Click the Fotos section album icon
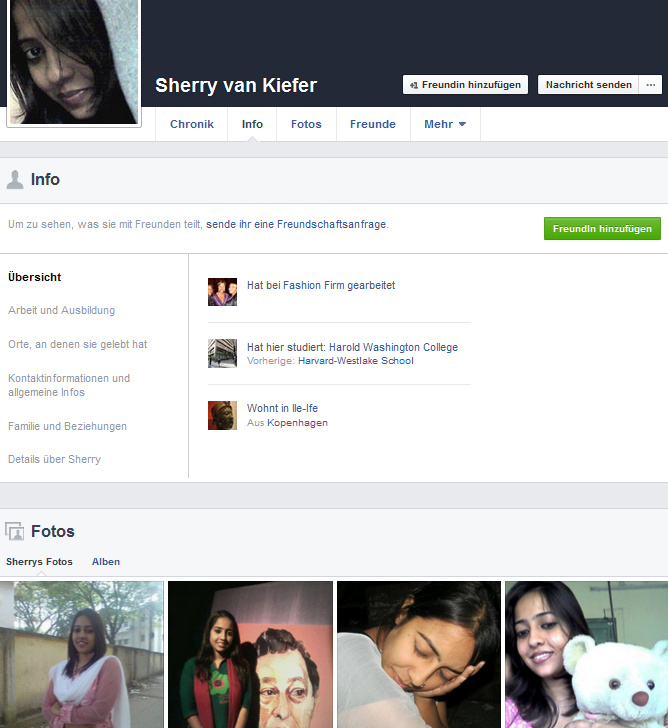The image size is (668, 728). (x=15, y=531)
